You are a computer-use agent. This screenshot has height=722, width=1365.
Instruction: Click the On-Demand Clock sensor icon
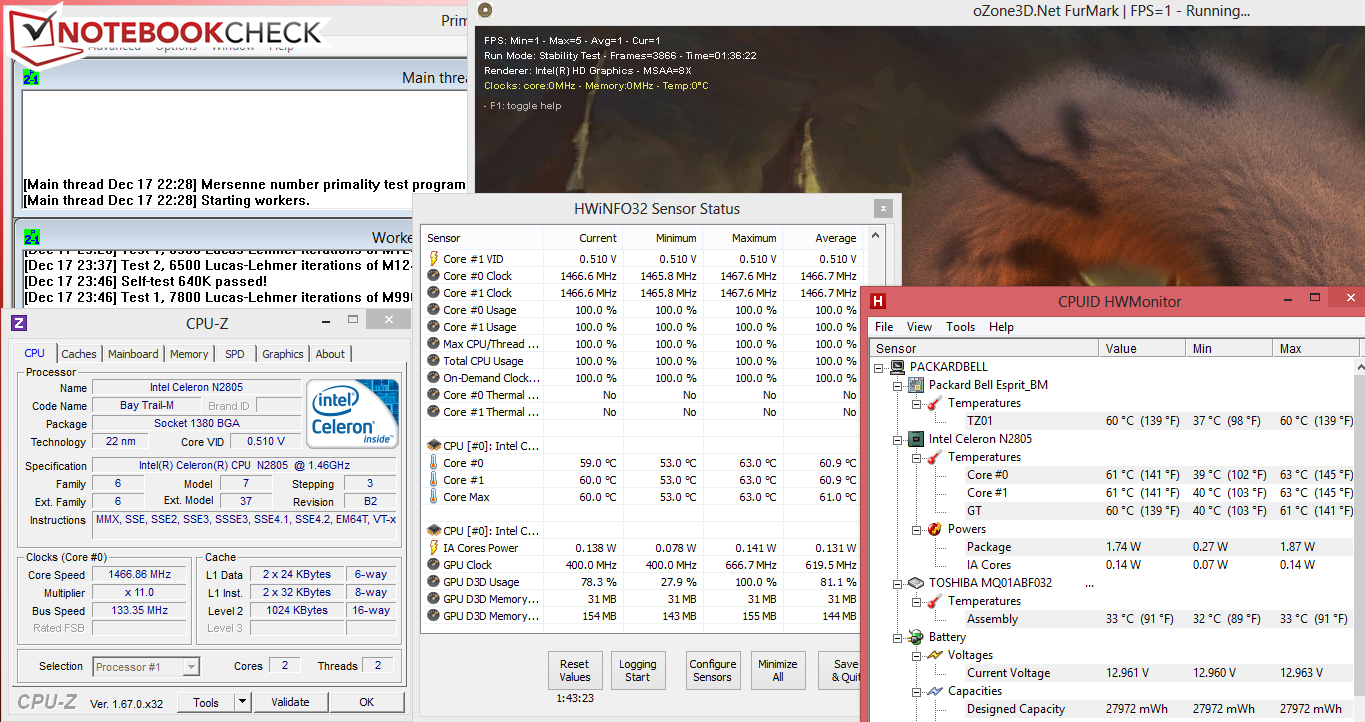pyautogui.click(x=433, y=378)
